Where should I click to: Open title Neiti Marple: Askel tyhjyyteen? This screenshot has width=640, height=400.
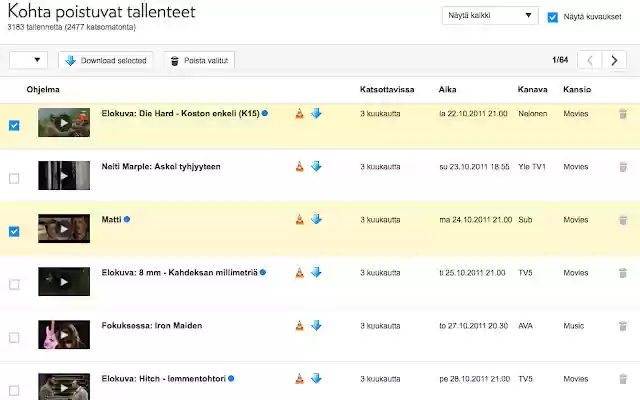161,167
